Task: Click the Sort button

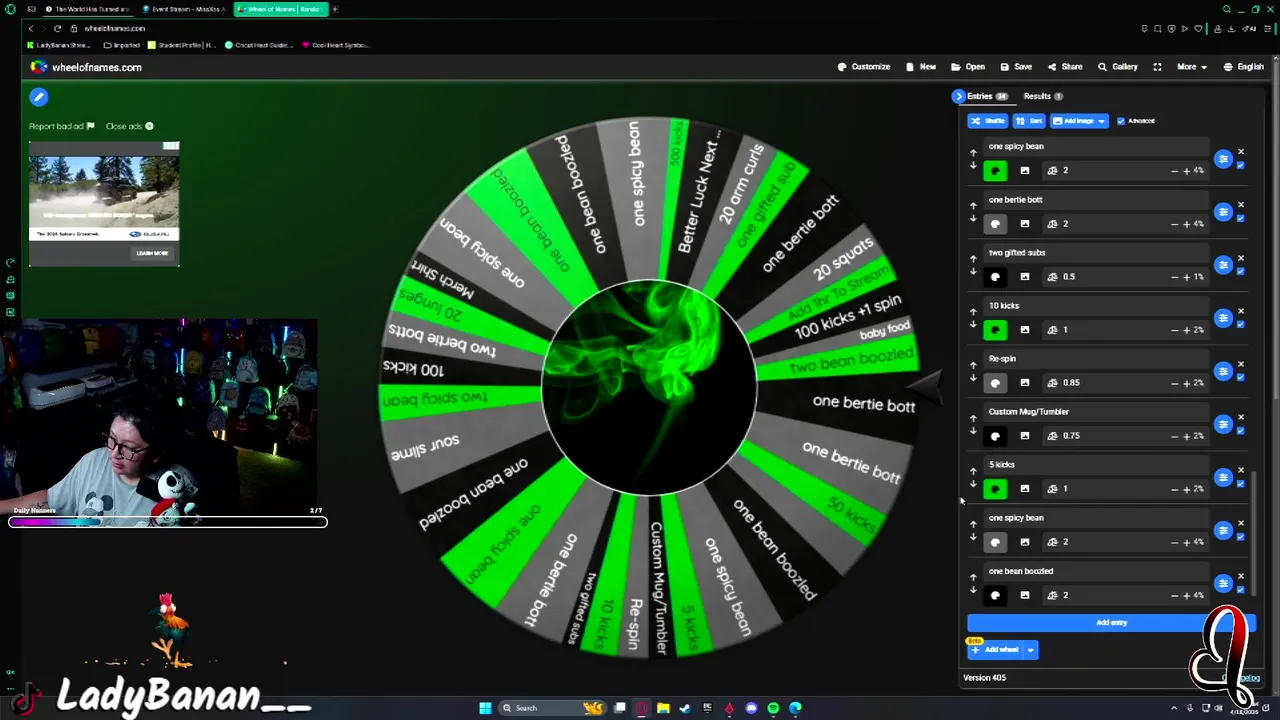Action: coord(1029,121)
